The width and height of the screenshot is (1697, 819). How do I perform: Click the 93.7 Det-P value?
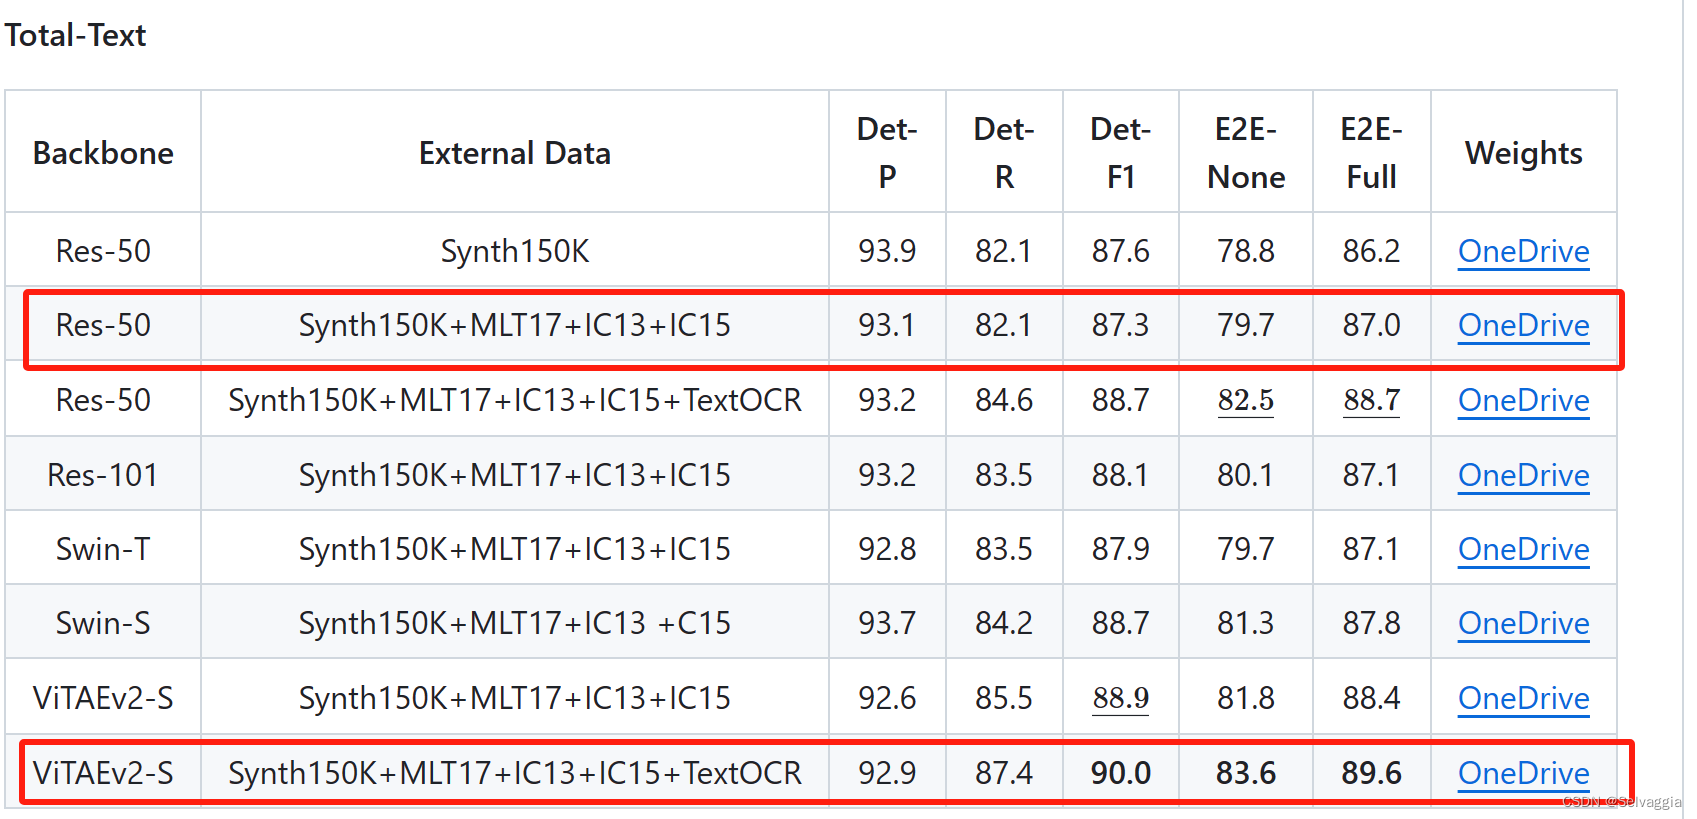[x=887, y=623]
